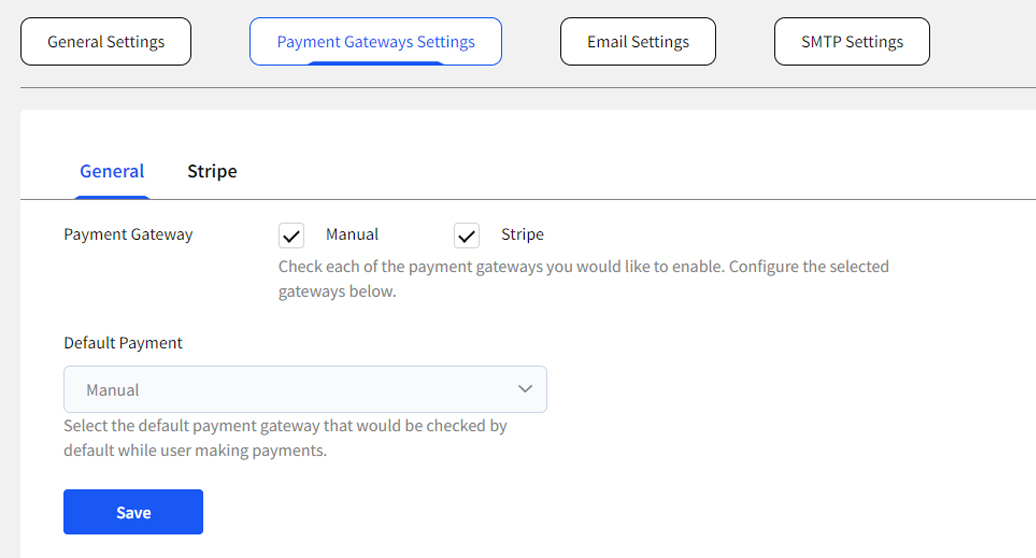
Task: Click the blue underline beneath the General sub-tab
Action: point(112,197)
